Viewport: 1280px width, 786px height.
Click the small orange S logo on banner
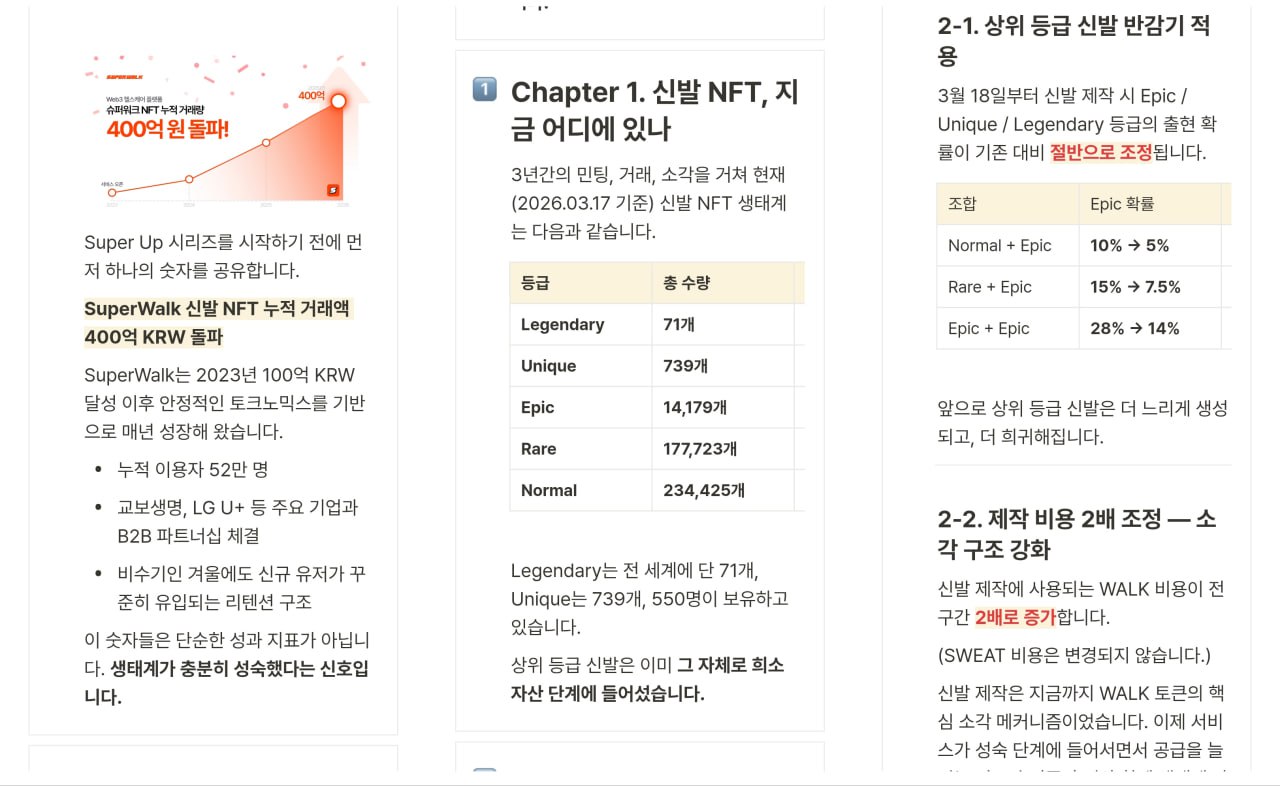[333, 190]
